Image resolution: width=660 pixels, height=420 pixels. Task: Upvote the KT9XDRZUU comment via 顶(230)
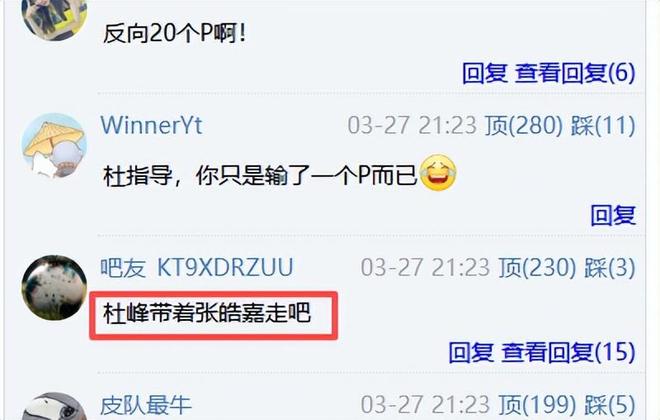coord(537,268)
